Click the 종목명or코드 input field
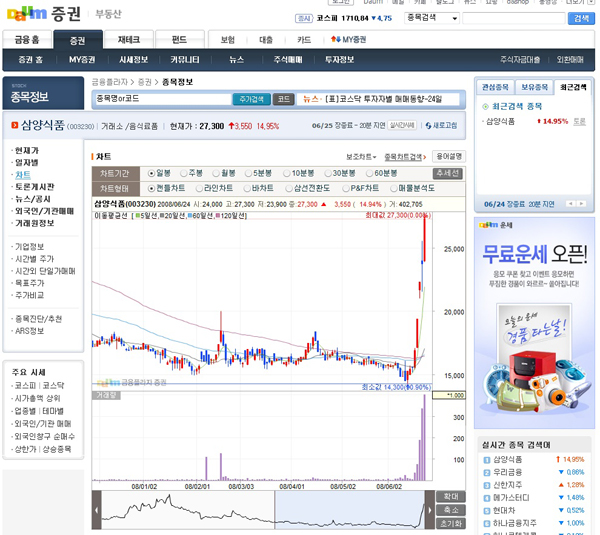Screen dimensions: 600x535 (163, 99)
